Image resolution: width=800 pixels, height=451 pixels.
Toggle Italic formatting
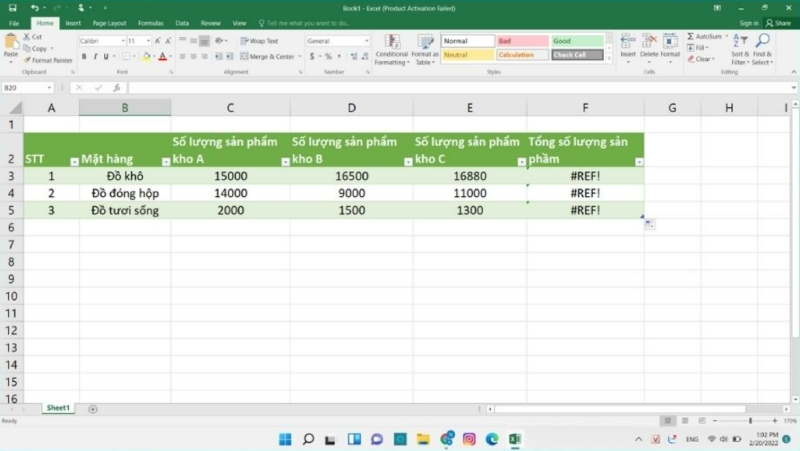click(x=96, y=57)
